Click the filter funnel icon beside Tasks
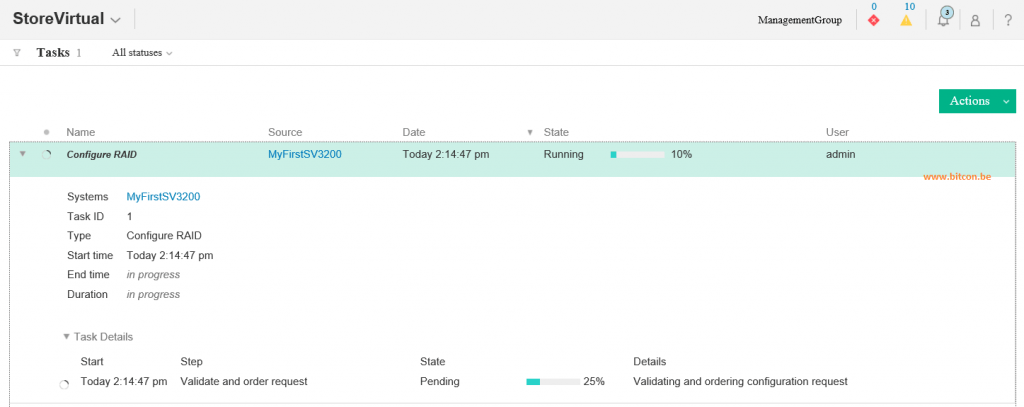Image resolution: width=1024 pixels, height=407 pixels. pyautogui.click(x=17, y=53)
